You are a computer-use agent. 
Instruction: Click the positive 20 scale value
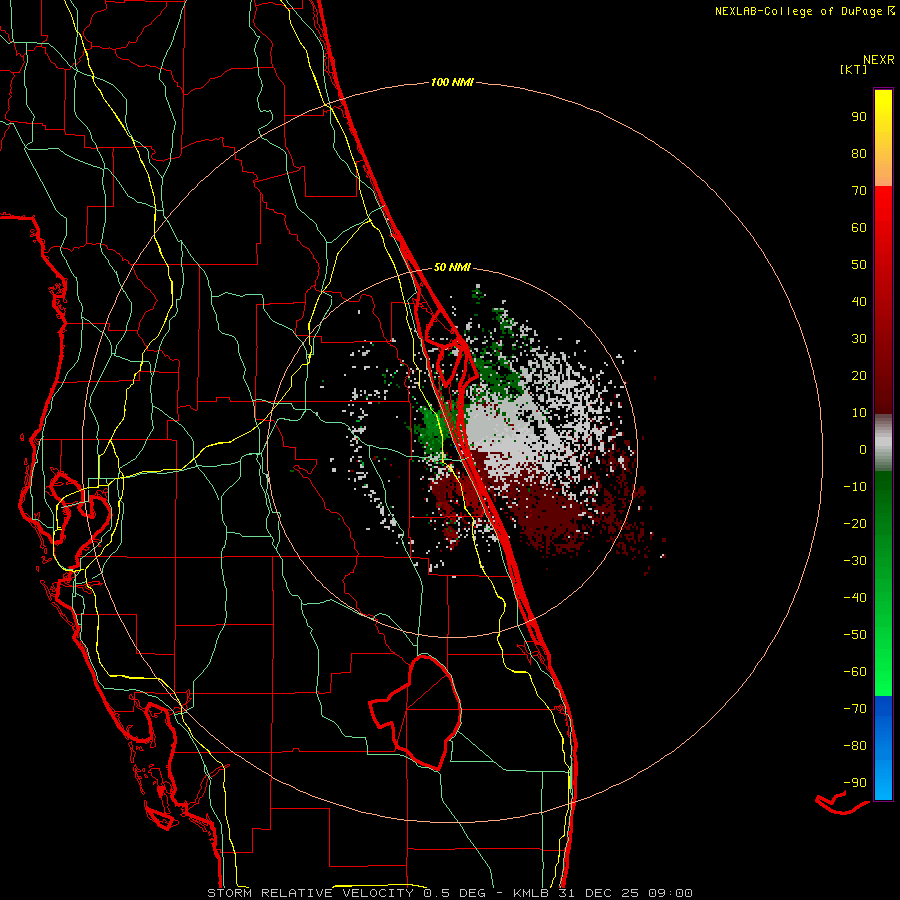click(x=859, y=375)
